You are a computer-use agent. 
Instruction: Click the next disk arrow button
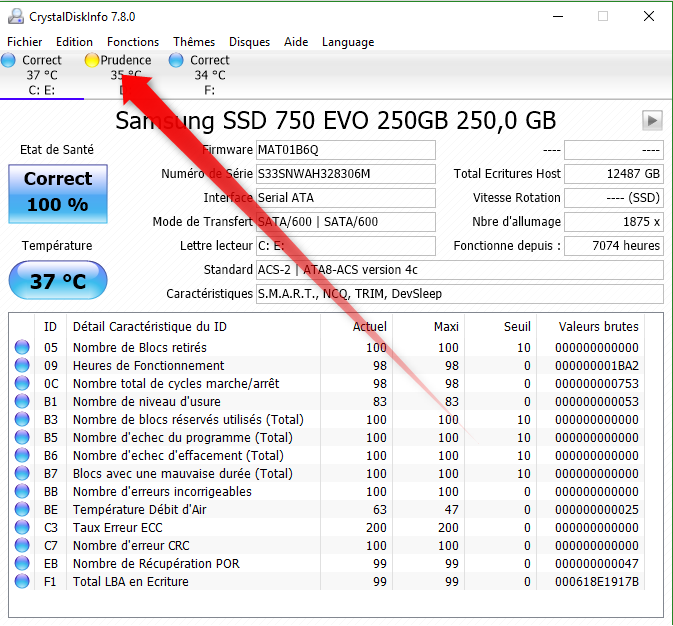coord(652,120)
